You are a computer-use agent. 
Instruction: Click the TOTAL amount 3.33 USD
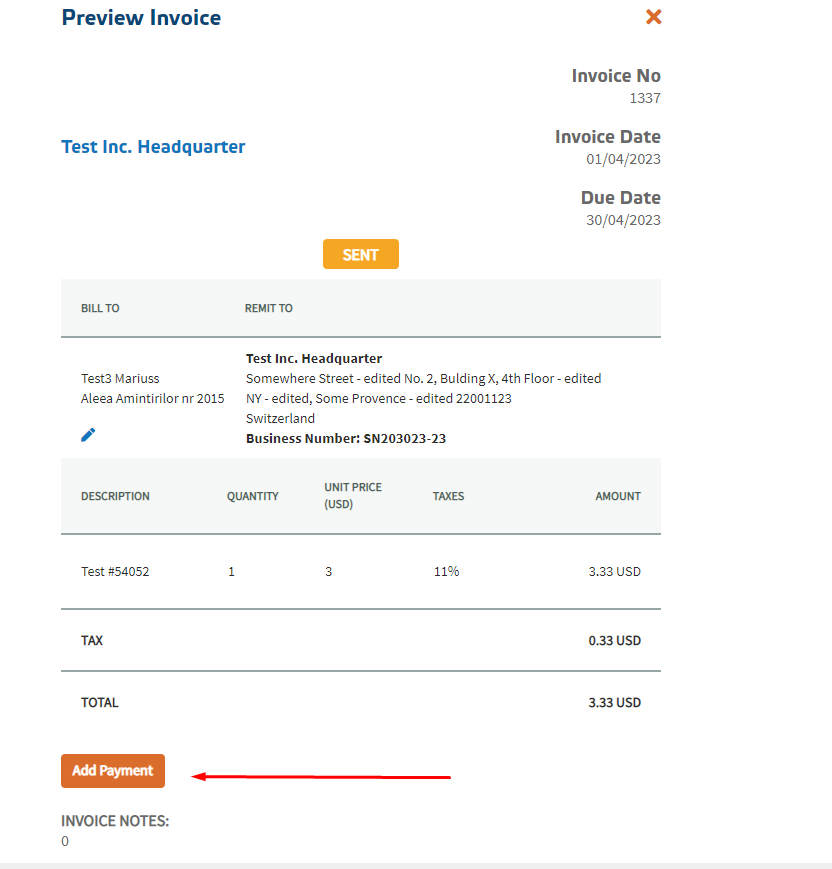pos(614,703)
